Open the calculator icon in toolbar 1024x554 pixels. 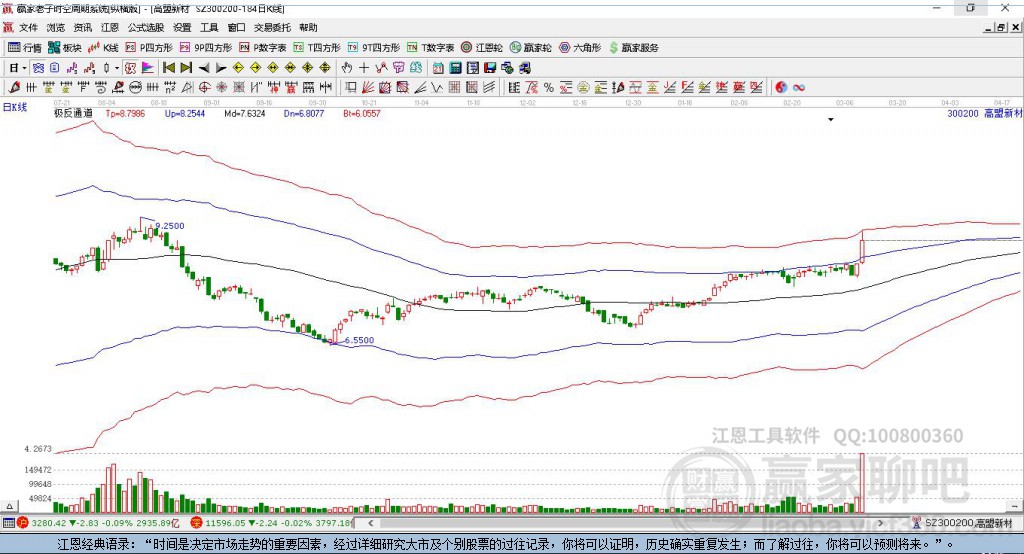pyautogui.click(x=456, y=67)
